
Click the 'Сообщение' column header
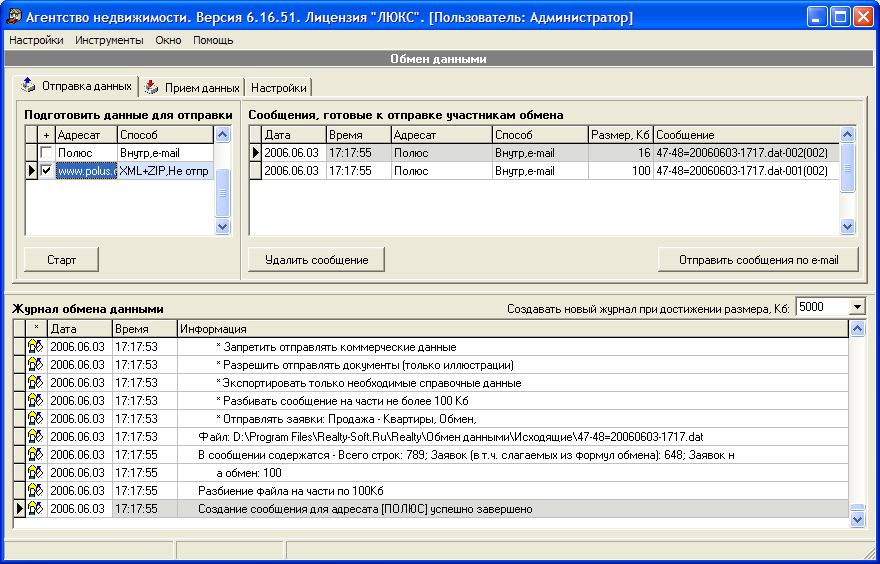(746, 135)
